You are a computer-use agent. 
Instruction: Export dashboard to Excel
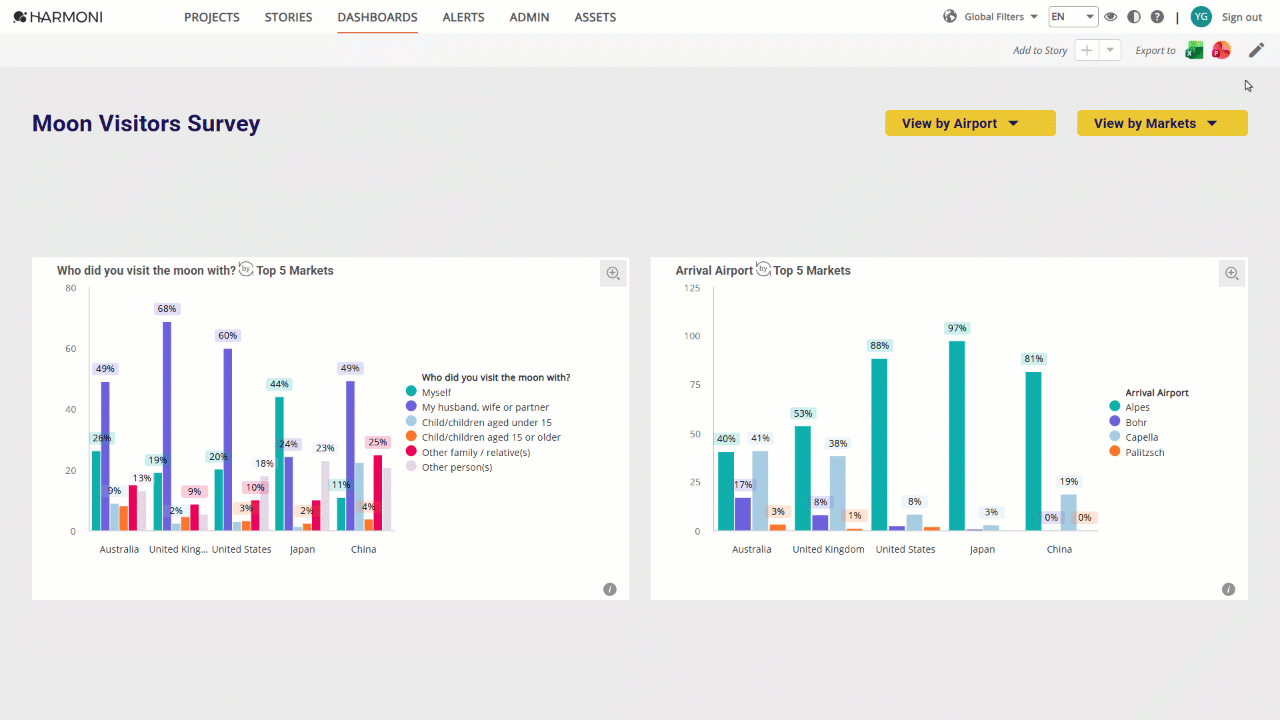point(1194,50)
